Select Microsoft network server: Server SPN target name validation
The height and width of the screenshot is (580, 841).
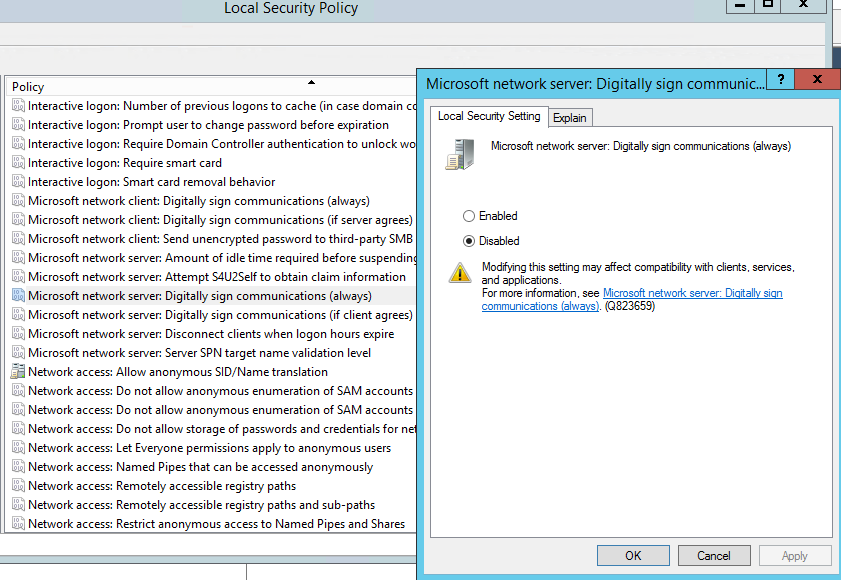click(x=199, y=353)
